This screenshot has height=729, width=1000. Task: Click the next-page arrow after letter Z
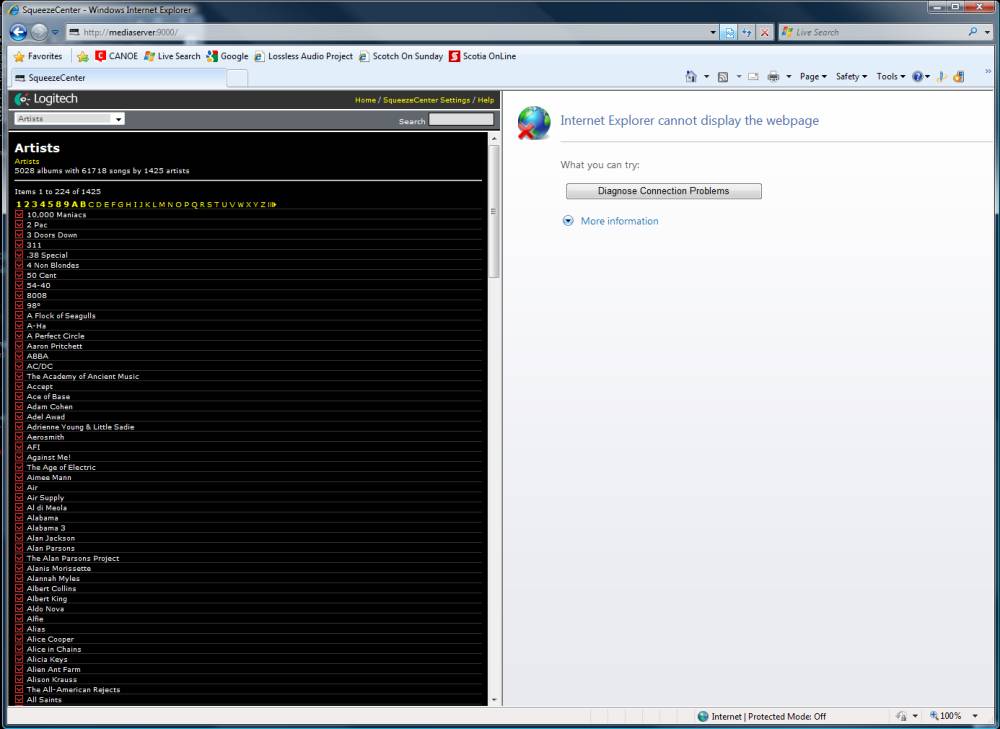272,204
